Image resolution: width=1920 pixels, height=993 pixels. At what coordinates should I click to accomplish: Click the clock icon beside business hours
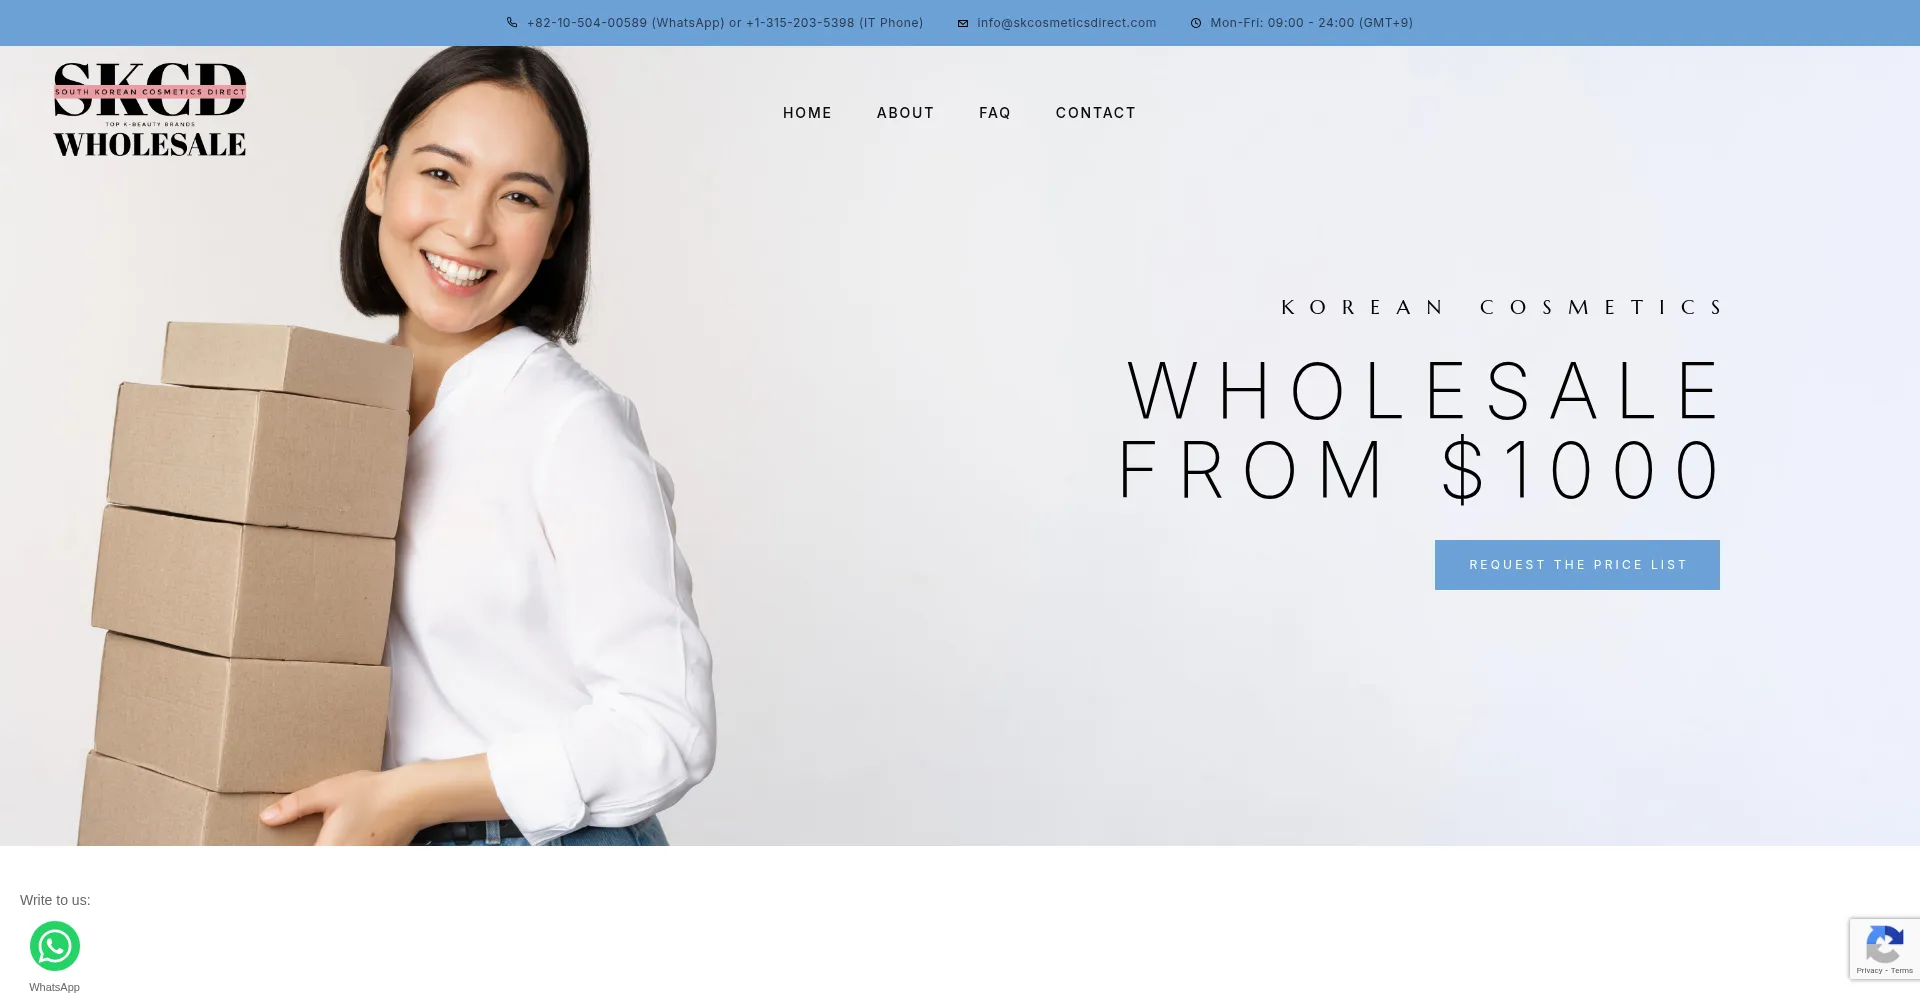pos(1196,23)
